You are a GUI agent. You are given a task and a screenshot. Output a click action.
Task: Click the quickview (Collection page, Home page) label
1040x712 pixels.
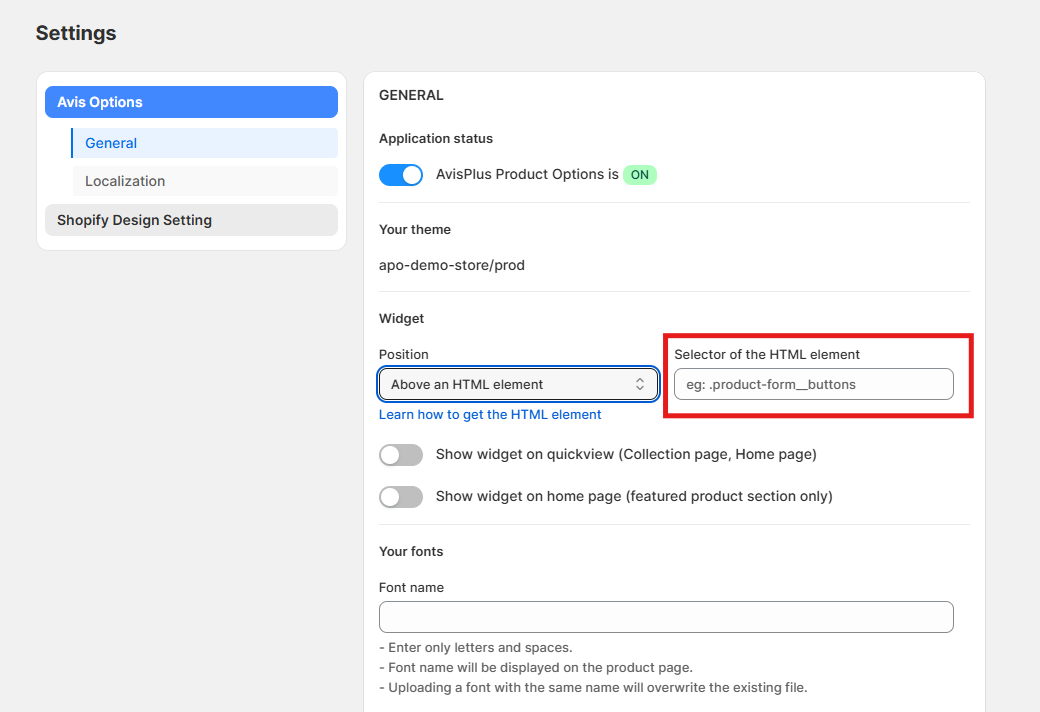click(626, 454)
